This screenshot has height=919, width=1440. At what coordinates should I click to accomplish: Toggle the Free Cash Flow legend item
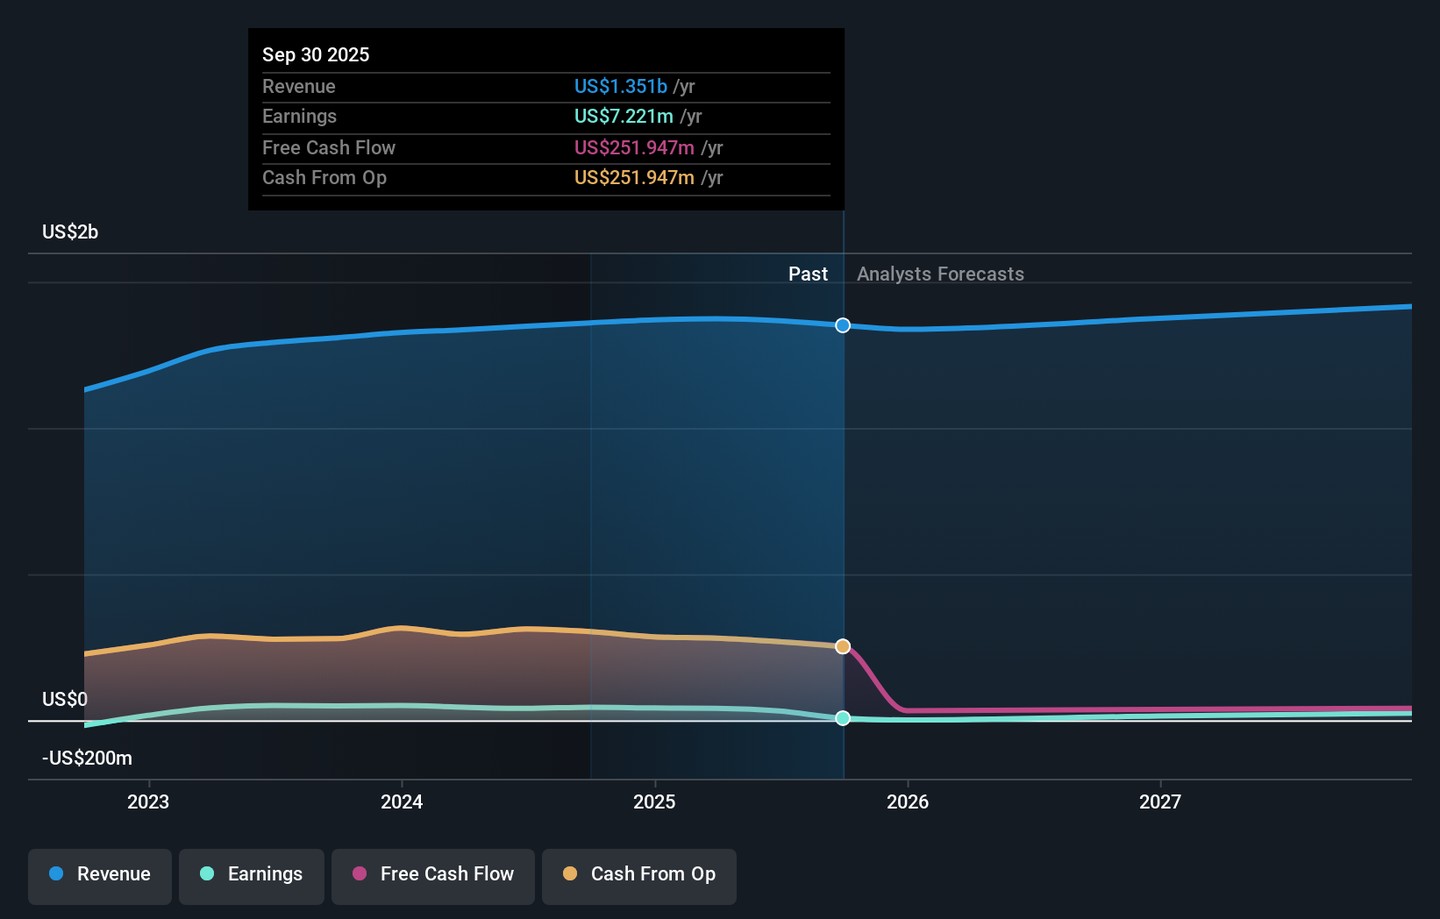(433, 875)
